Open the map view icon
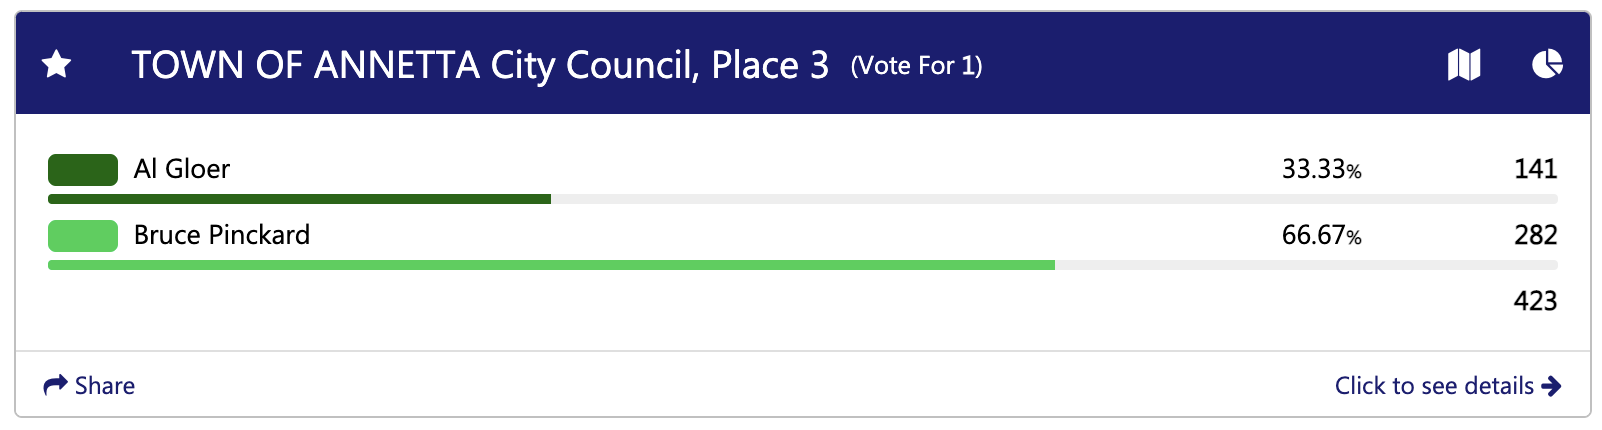 point(1464,65)
